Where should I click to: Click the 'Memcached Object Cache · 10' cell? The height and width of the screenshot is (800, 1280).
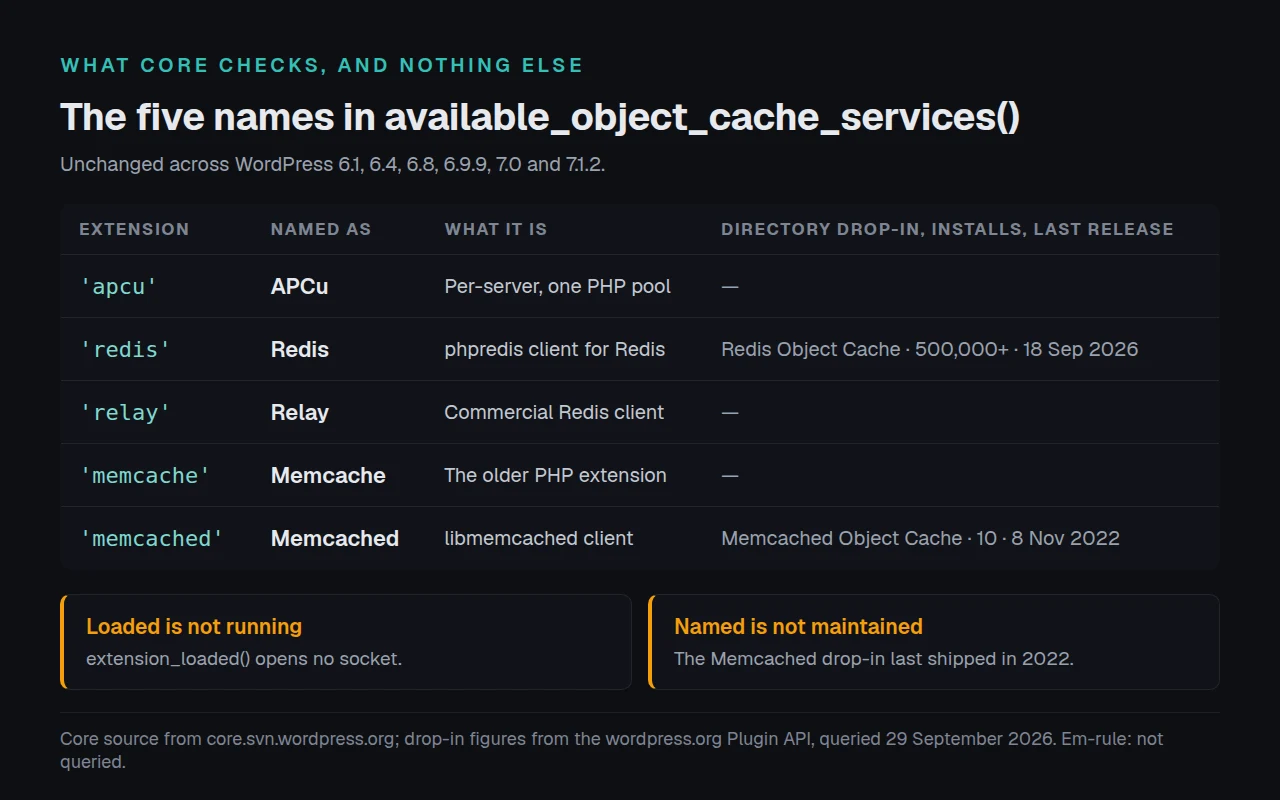[920, 538]
